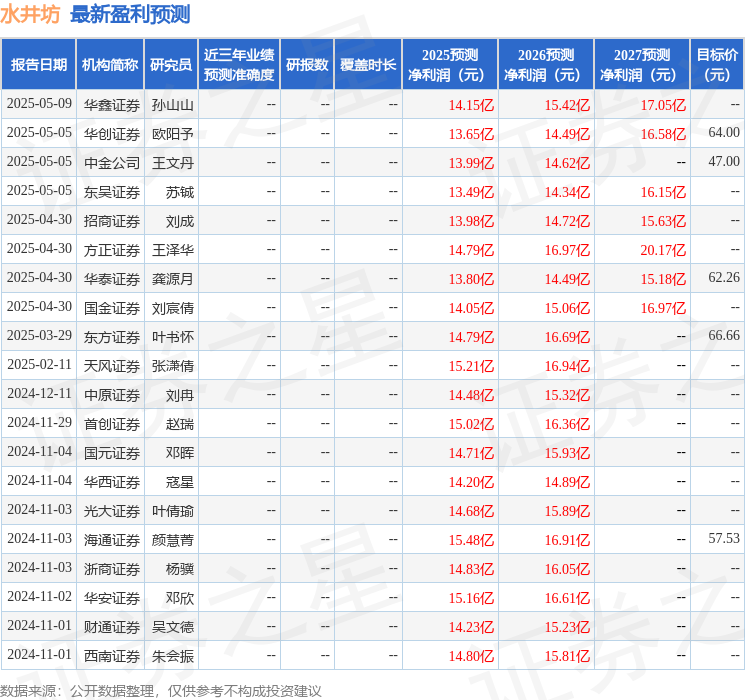Screen dimensions: 745x700
Task: Click analyst name 王泽华
Action: 172,249
